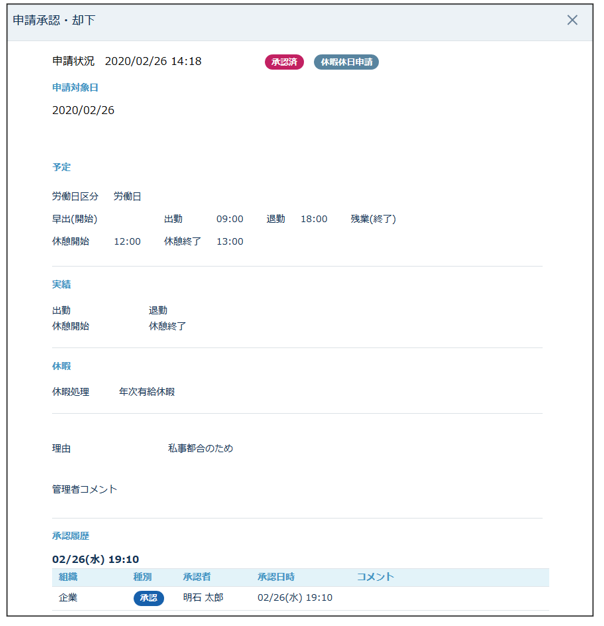Click the 承認者 column header

(x=198, y=577)
